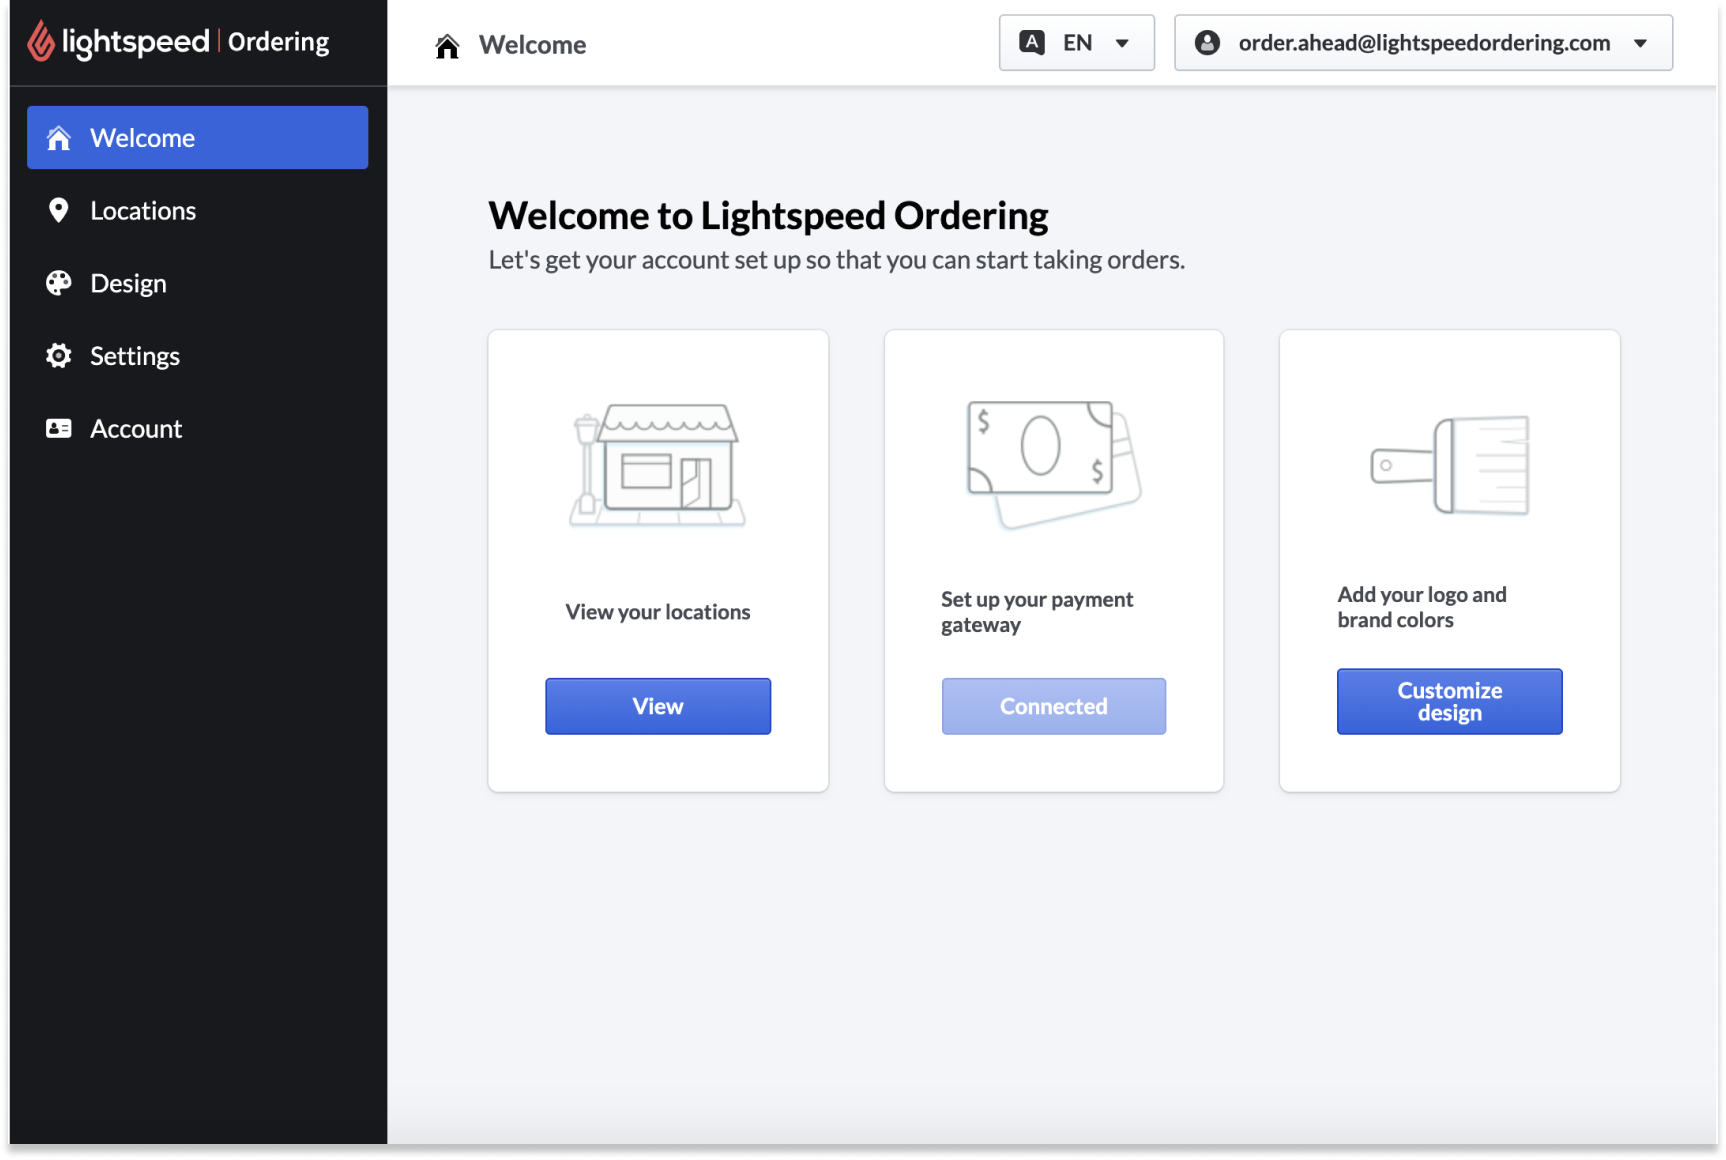Click the user avatar icon
Image resolution: width=1726 pixels, height=1160 pixels.
tap(1207, 43)
